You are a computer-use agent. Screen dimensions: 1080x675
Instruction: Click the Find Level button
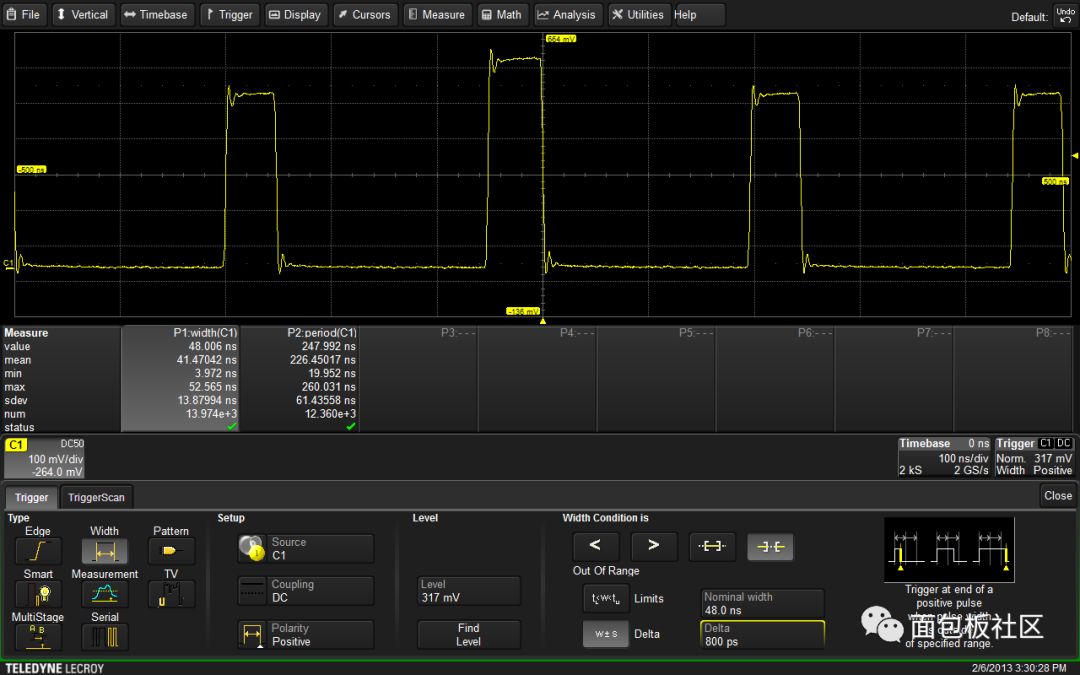(x=468, y=635)
